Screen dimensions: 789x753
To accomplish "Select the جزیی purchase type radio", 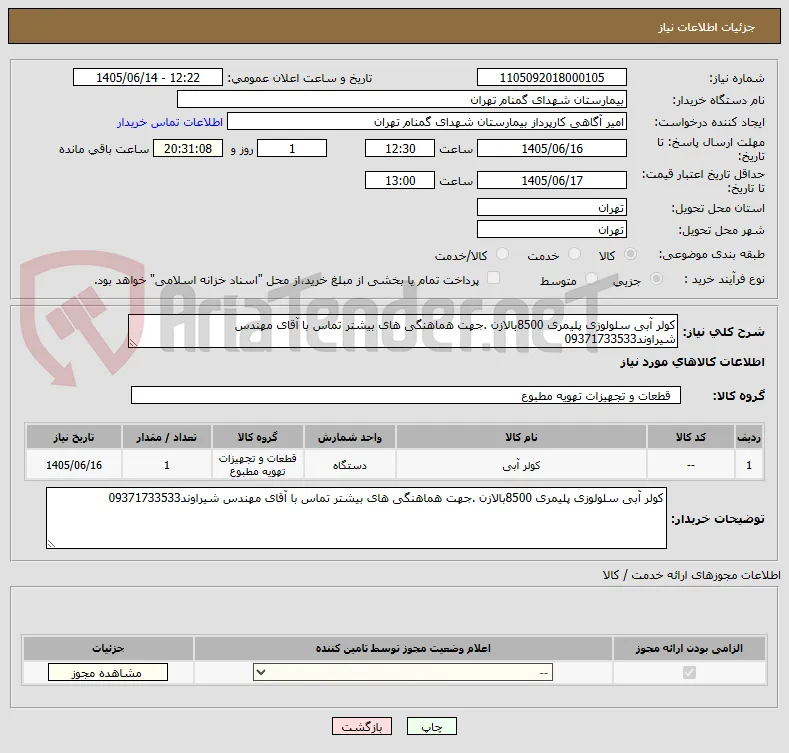I will [x=656, y=278].
